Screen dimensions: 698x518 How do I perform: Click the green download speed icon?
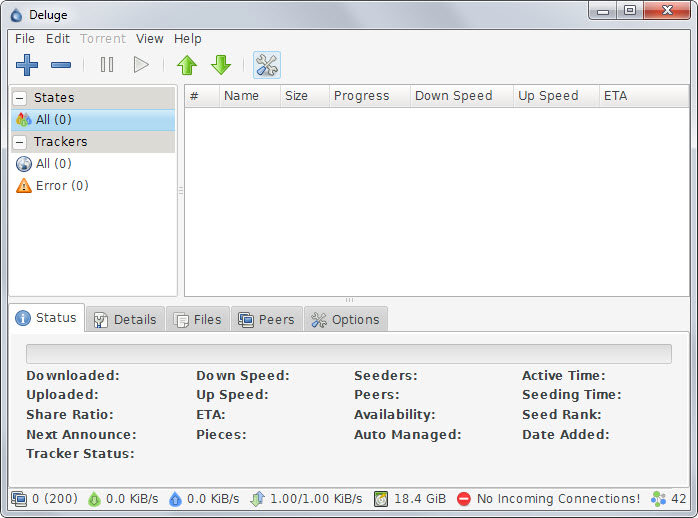tap(94, 499)
